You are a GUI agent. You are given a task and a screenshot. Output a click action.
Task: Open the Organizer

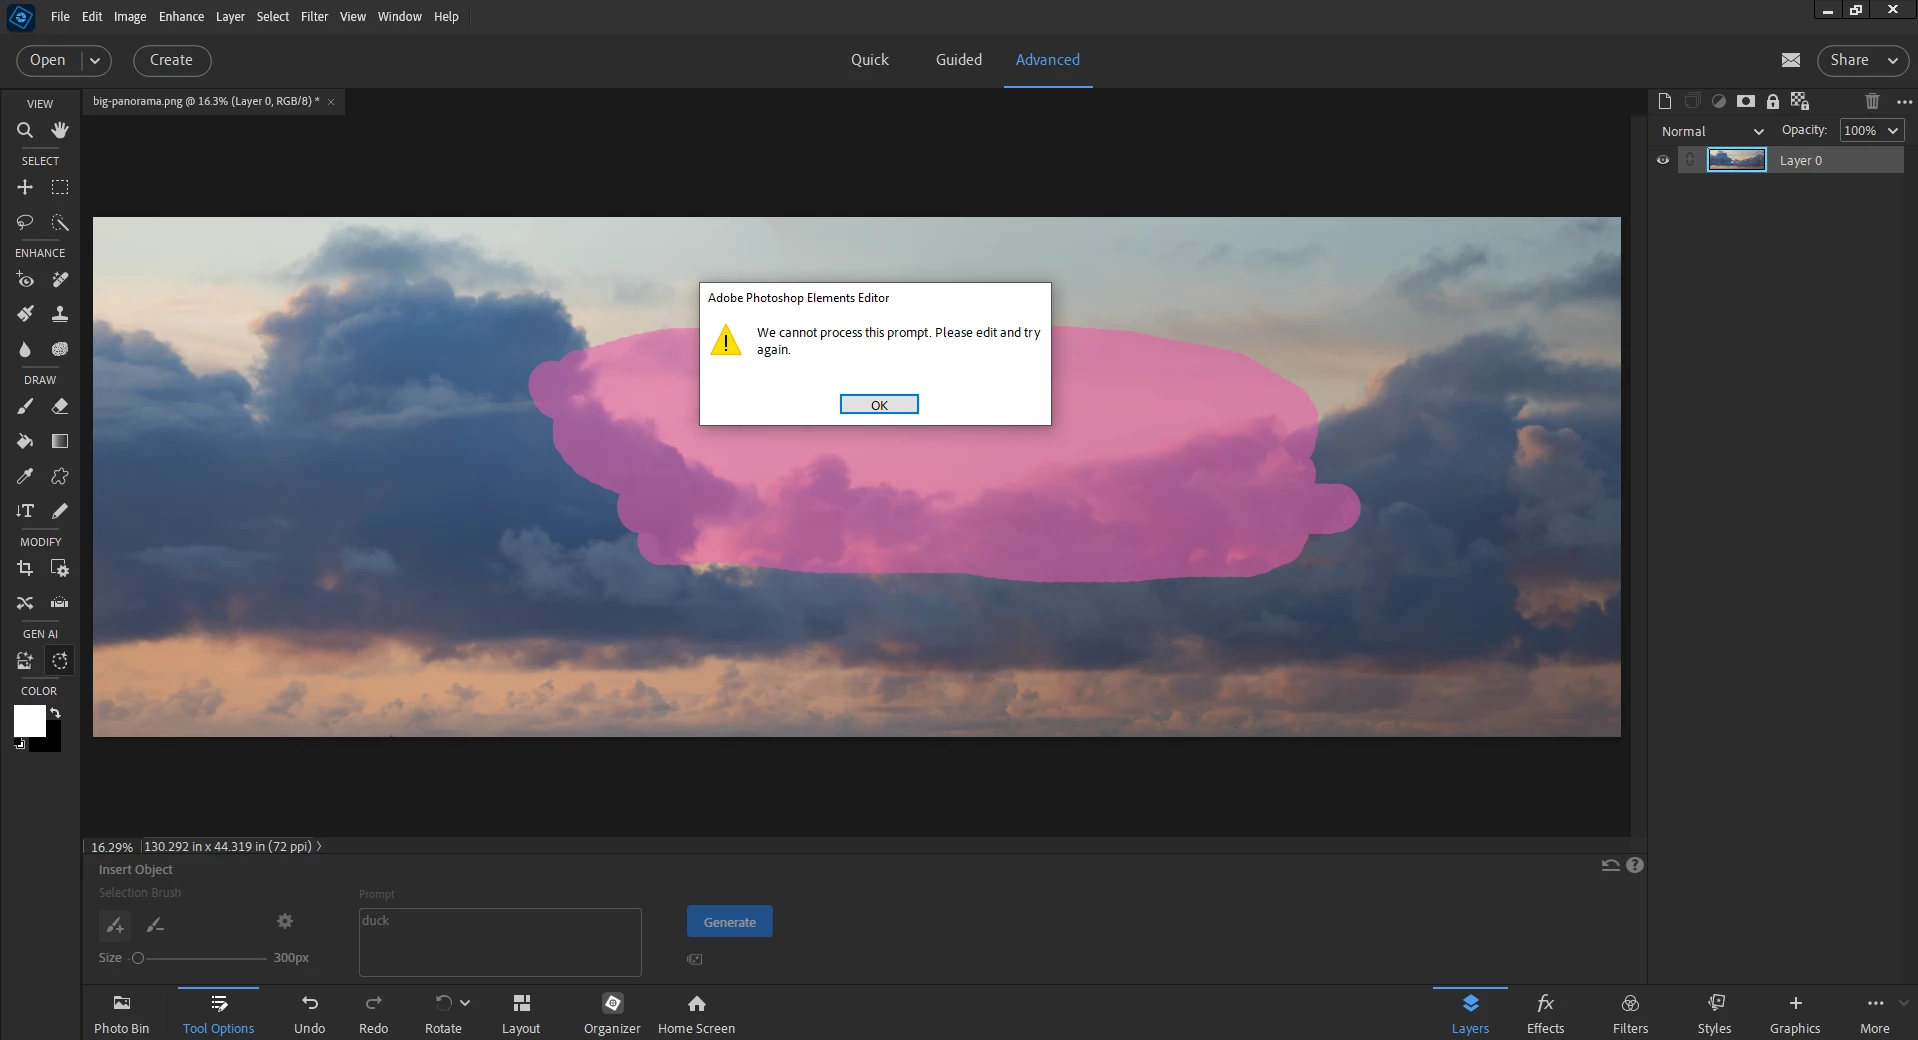[612, 1013]
